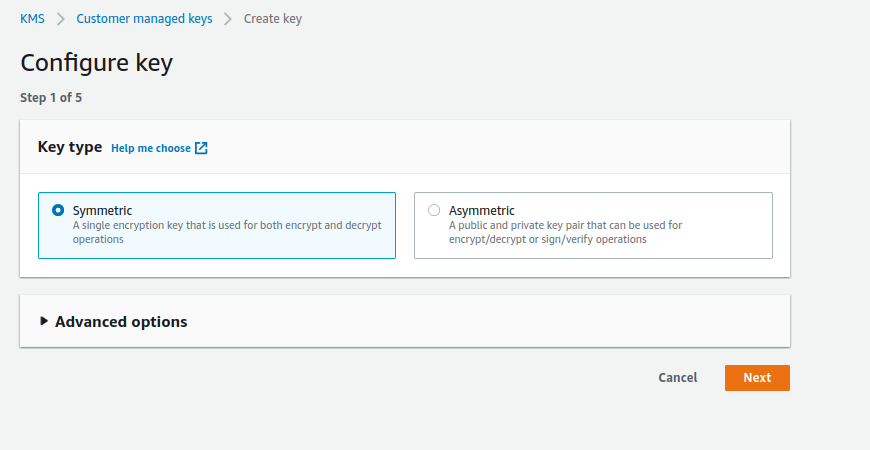Open the Help me choose link
870x450 pixels.
pyautogui.click(x=151, y=148)
